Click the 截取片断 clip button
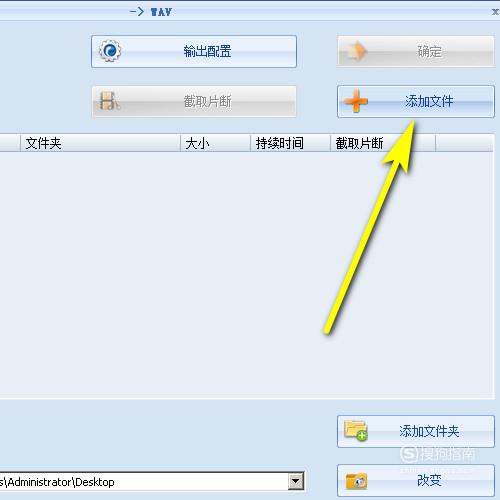This screenshot has height=500, width=500. tap(194, 101)
